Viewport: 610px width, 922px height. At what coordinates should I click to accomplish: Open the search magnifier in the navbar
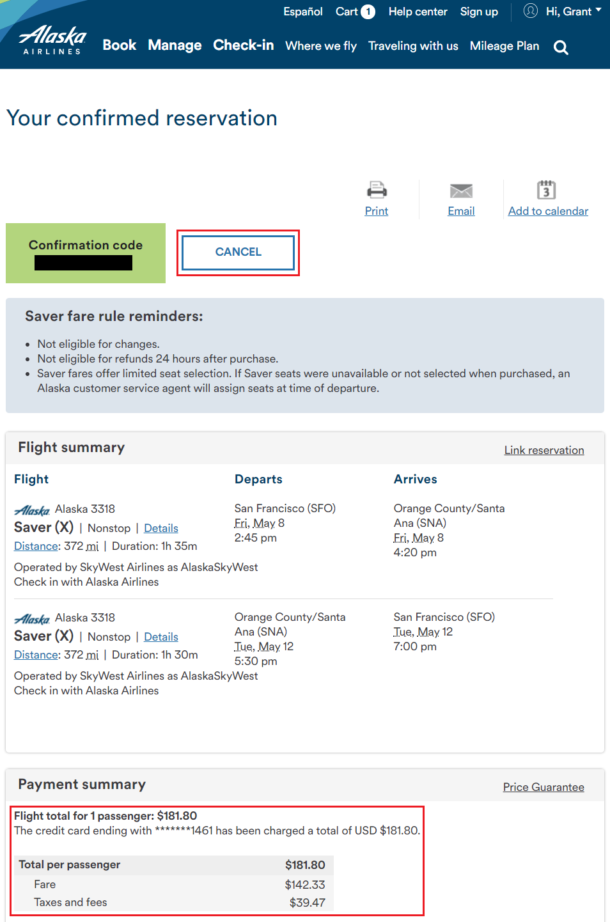(560, 46)
